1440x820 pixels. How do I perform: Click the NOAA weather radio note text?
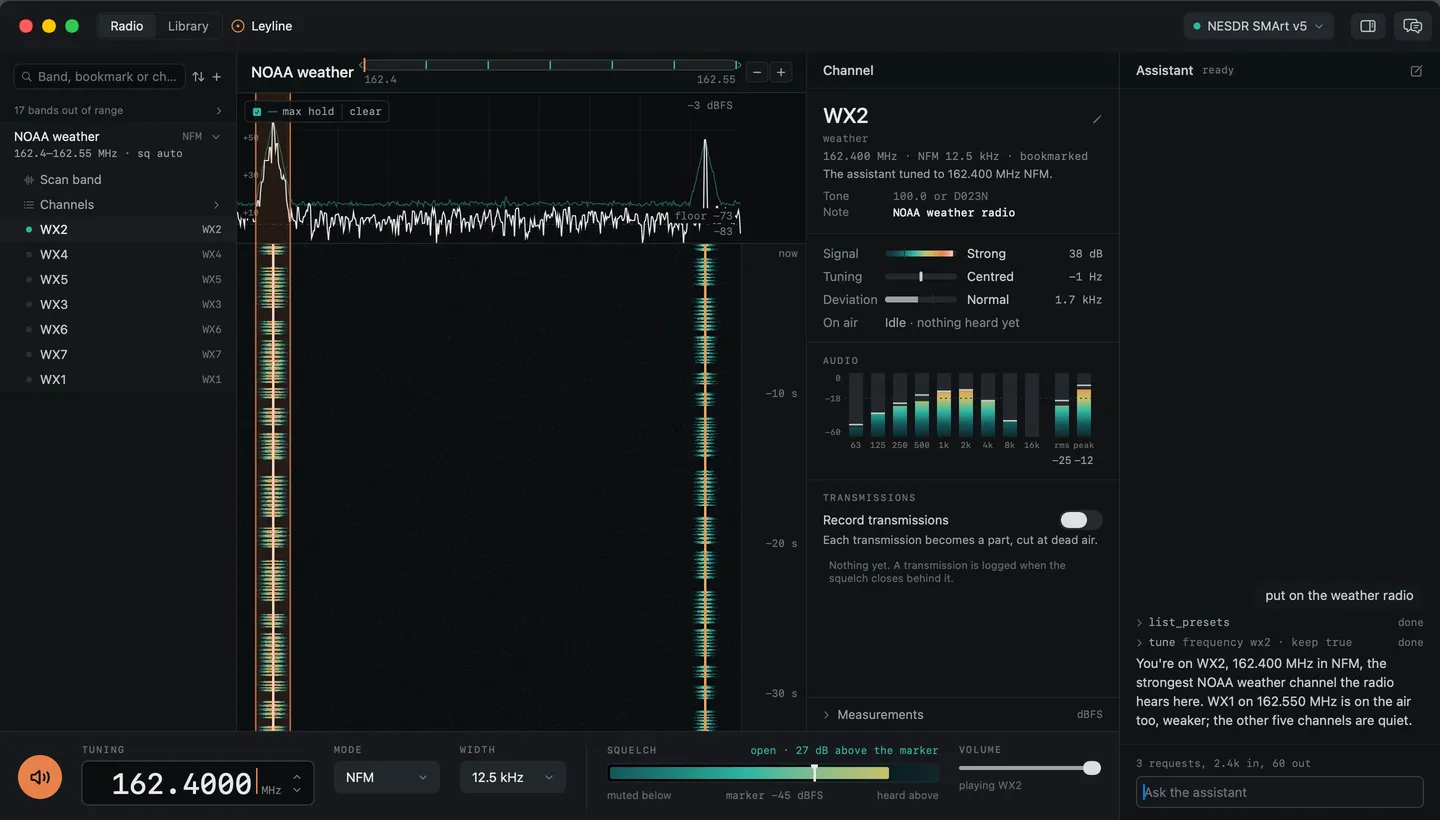(953, 213)
